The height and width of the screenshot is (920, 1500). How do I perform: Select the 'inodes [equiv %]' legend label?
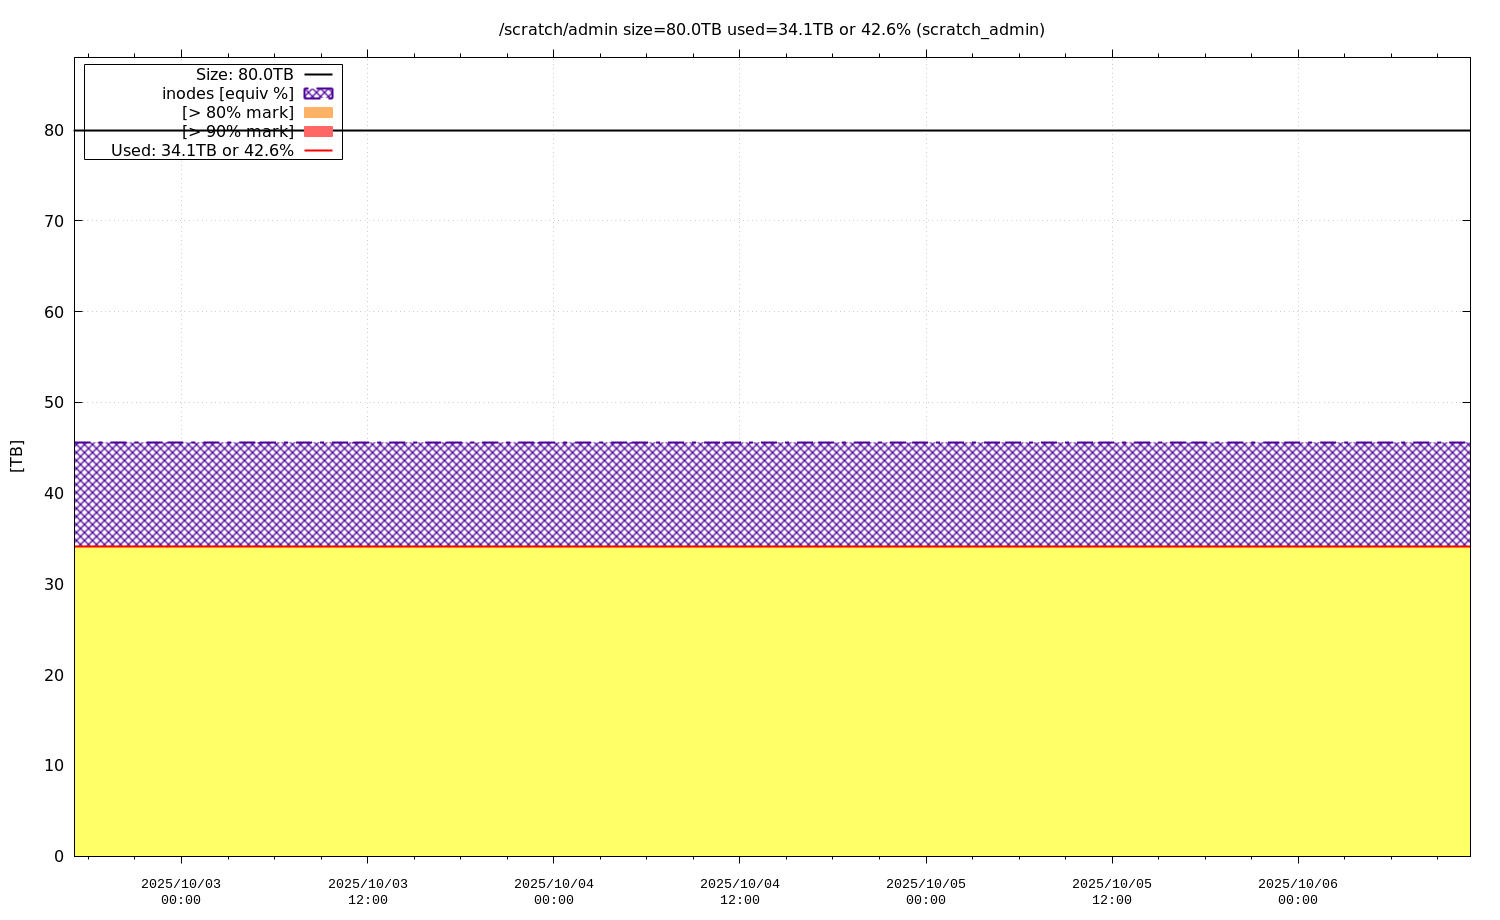[x=228, y=93]
